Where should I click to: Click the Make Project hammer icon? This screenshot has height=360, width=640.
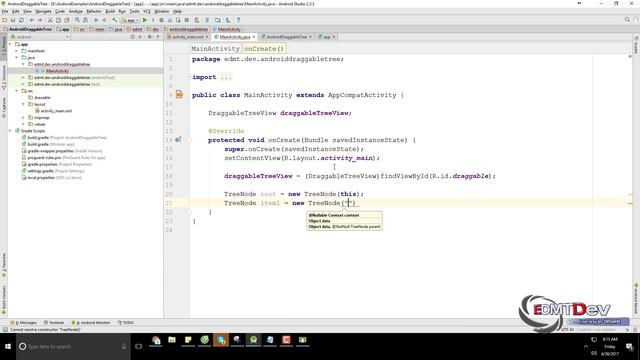coord(115,20)
